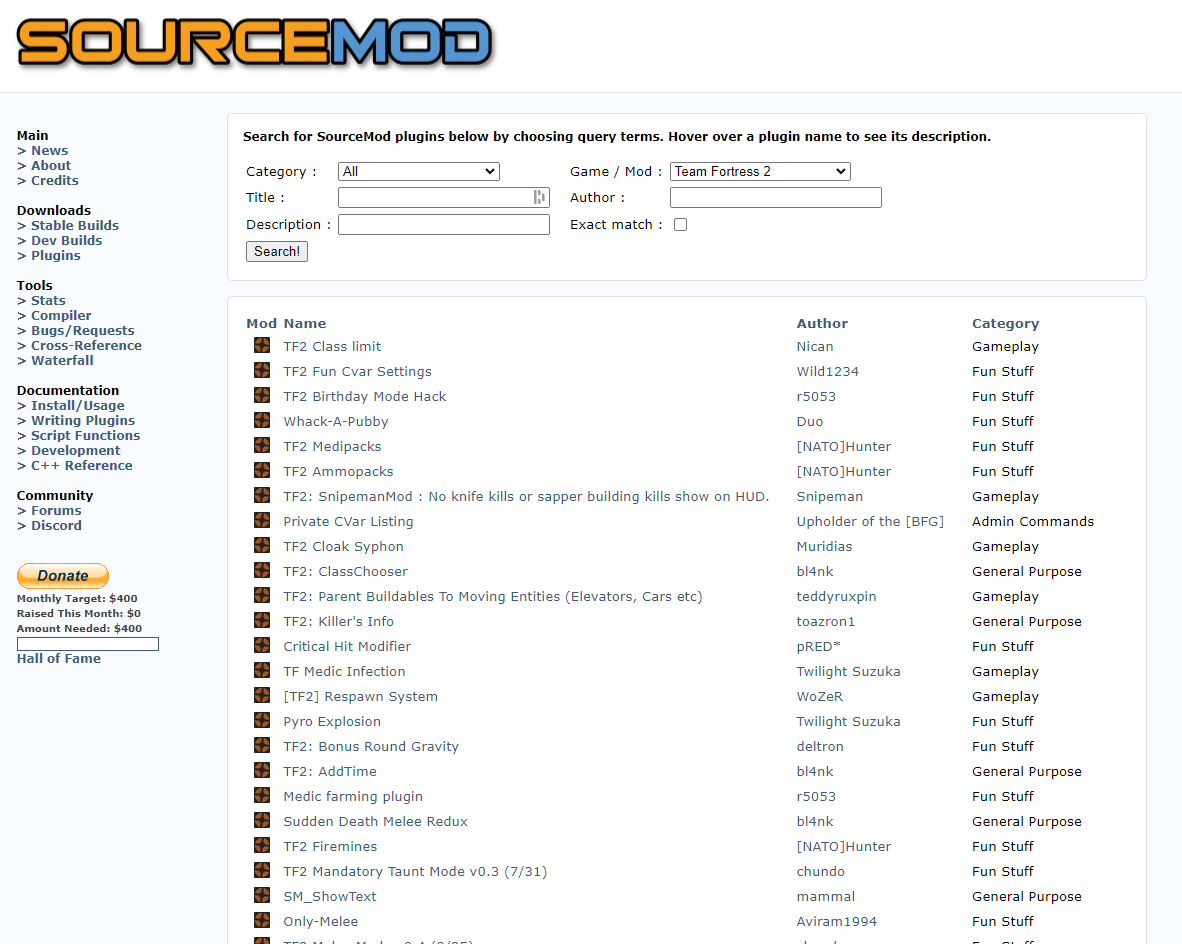Open the Development documentation link
This screenshot has height=944, width=1182.
pos(75,451)
